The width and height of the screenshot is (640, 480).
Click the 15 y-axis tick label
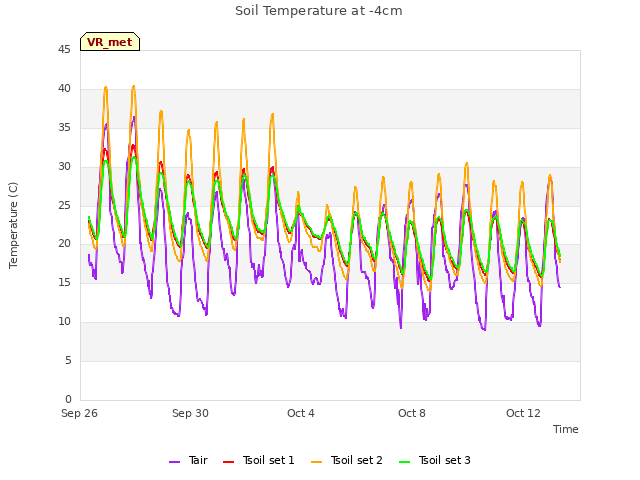point(64,282)
